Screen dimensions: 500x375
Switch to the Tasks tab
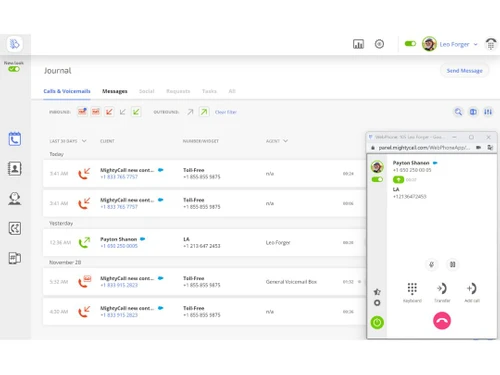[209, 91]
